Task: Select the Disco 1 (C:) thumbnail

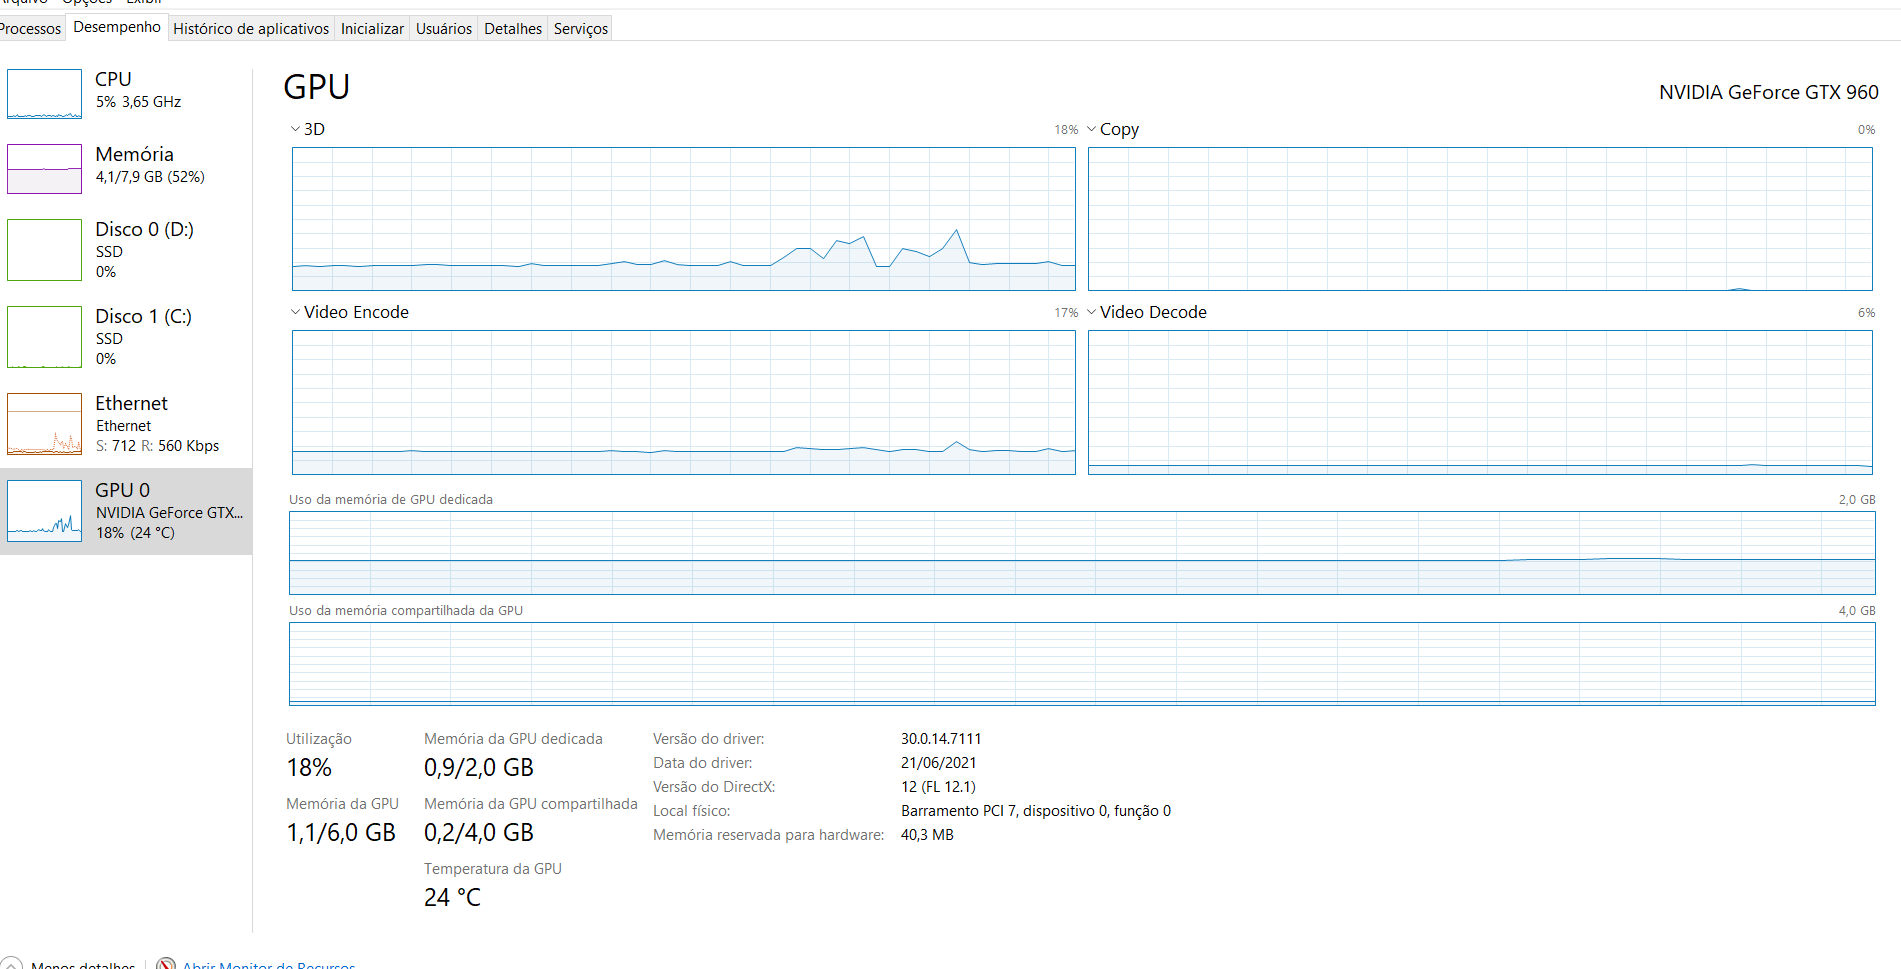Action: 44,337
